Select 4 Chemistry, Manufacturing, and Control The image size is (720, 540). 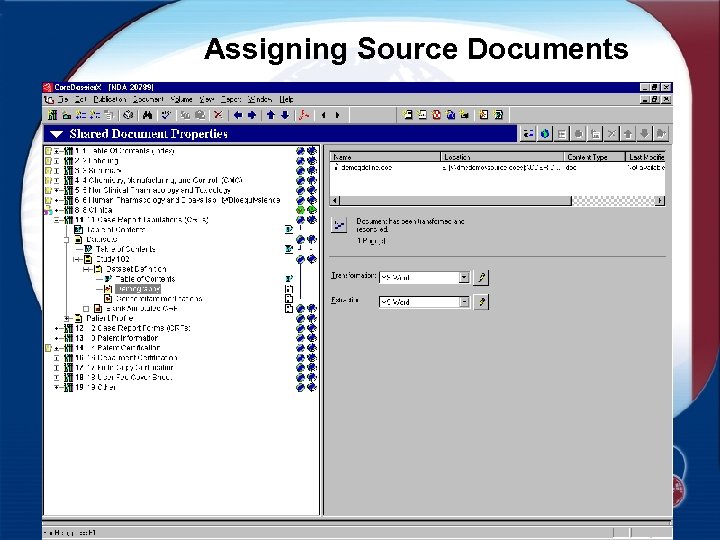158,180
